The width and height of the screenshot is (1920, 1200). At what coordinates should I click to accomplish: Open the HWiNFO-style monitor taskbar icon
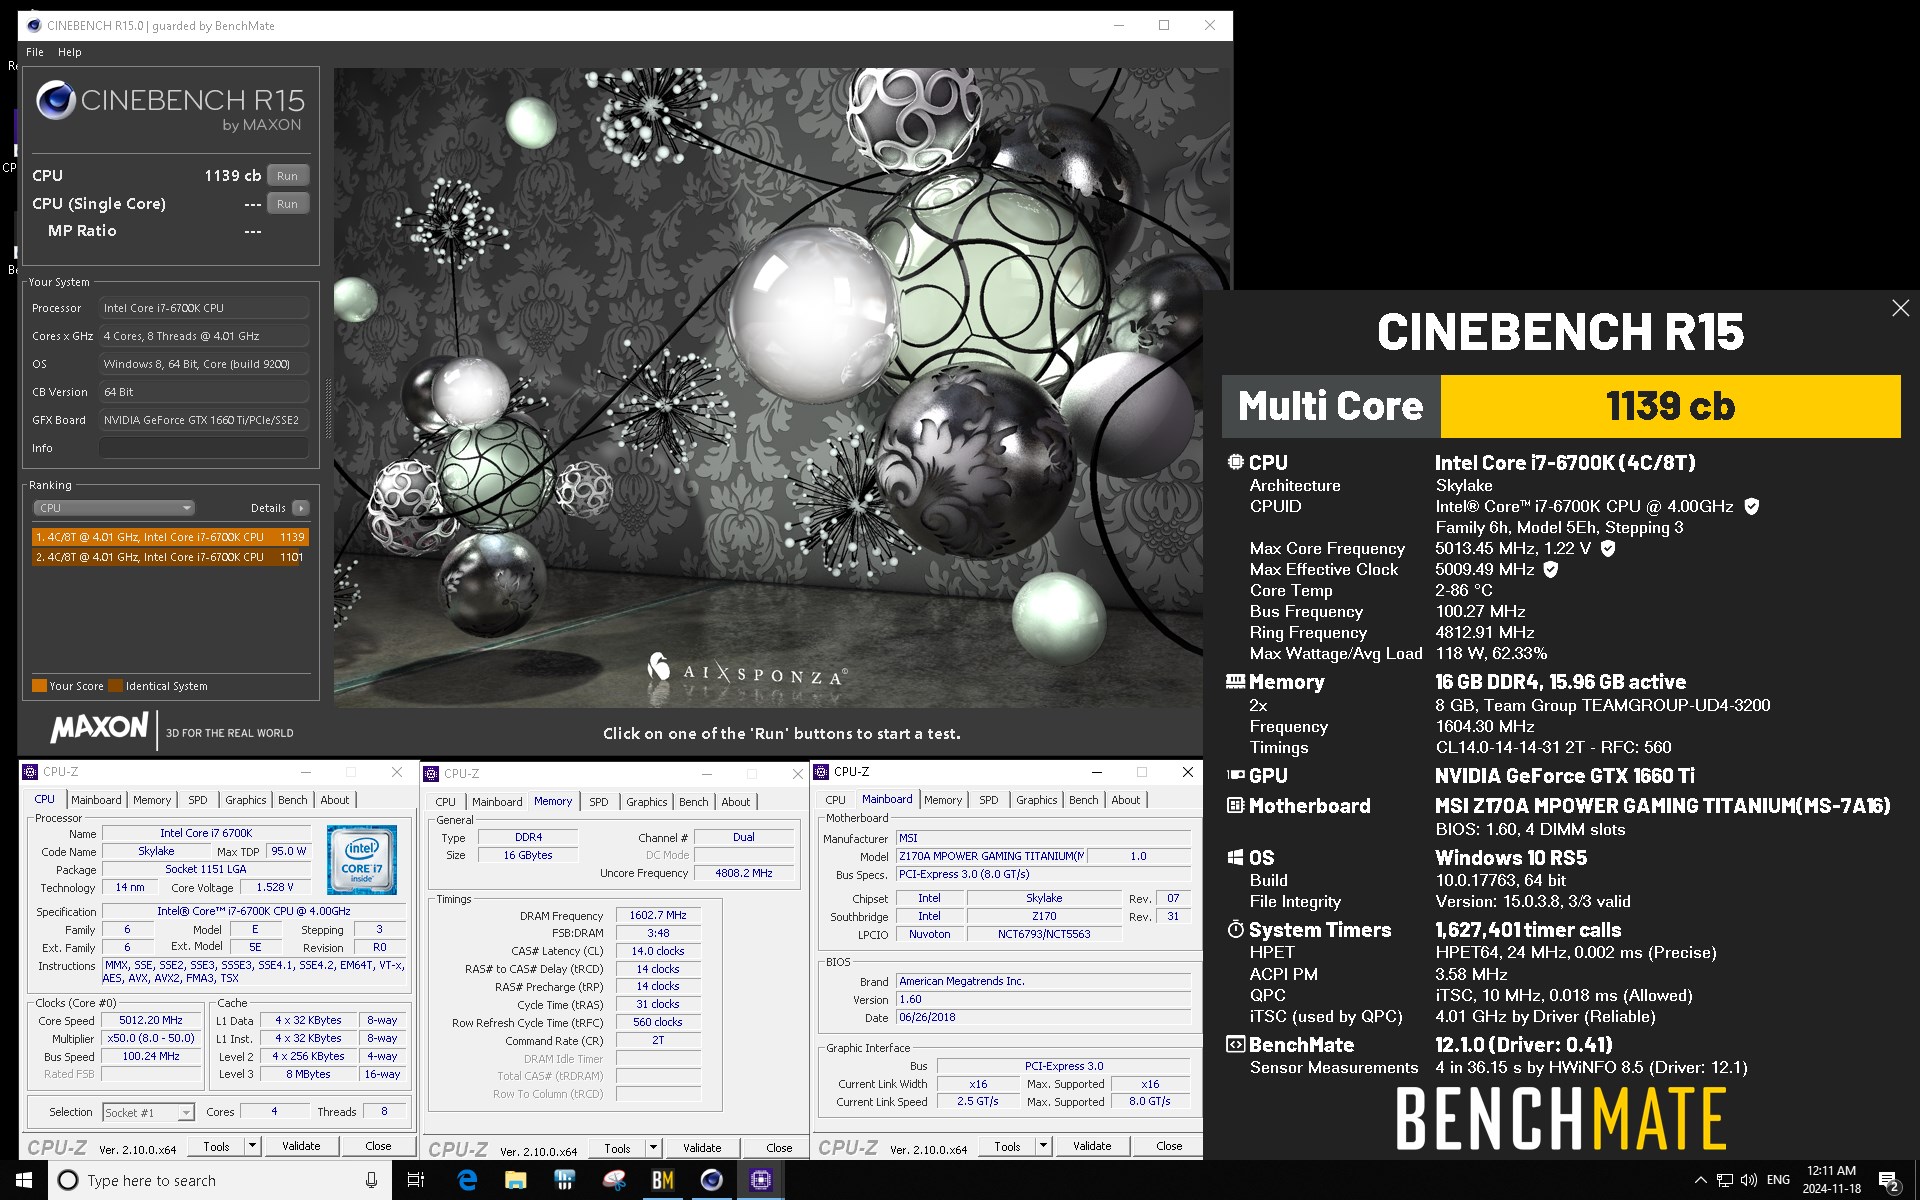pos(565,1180)
